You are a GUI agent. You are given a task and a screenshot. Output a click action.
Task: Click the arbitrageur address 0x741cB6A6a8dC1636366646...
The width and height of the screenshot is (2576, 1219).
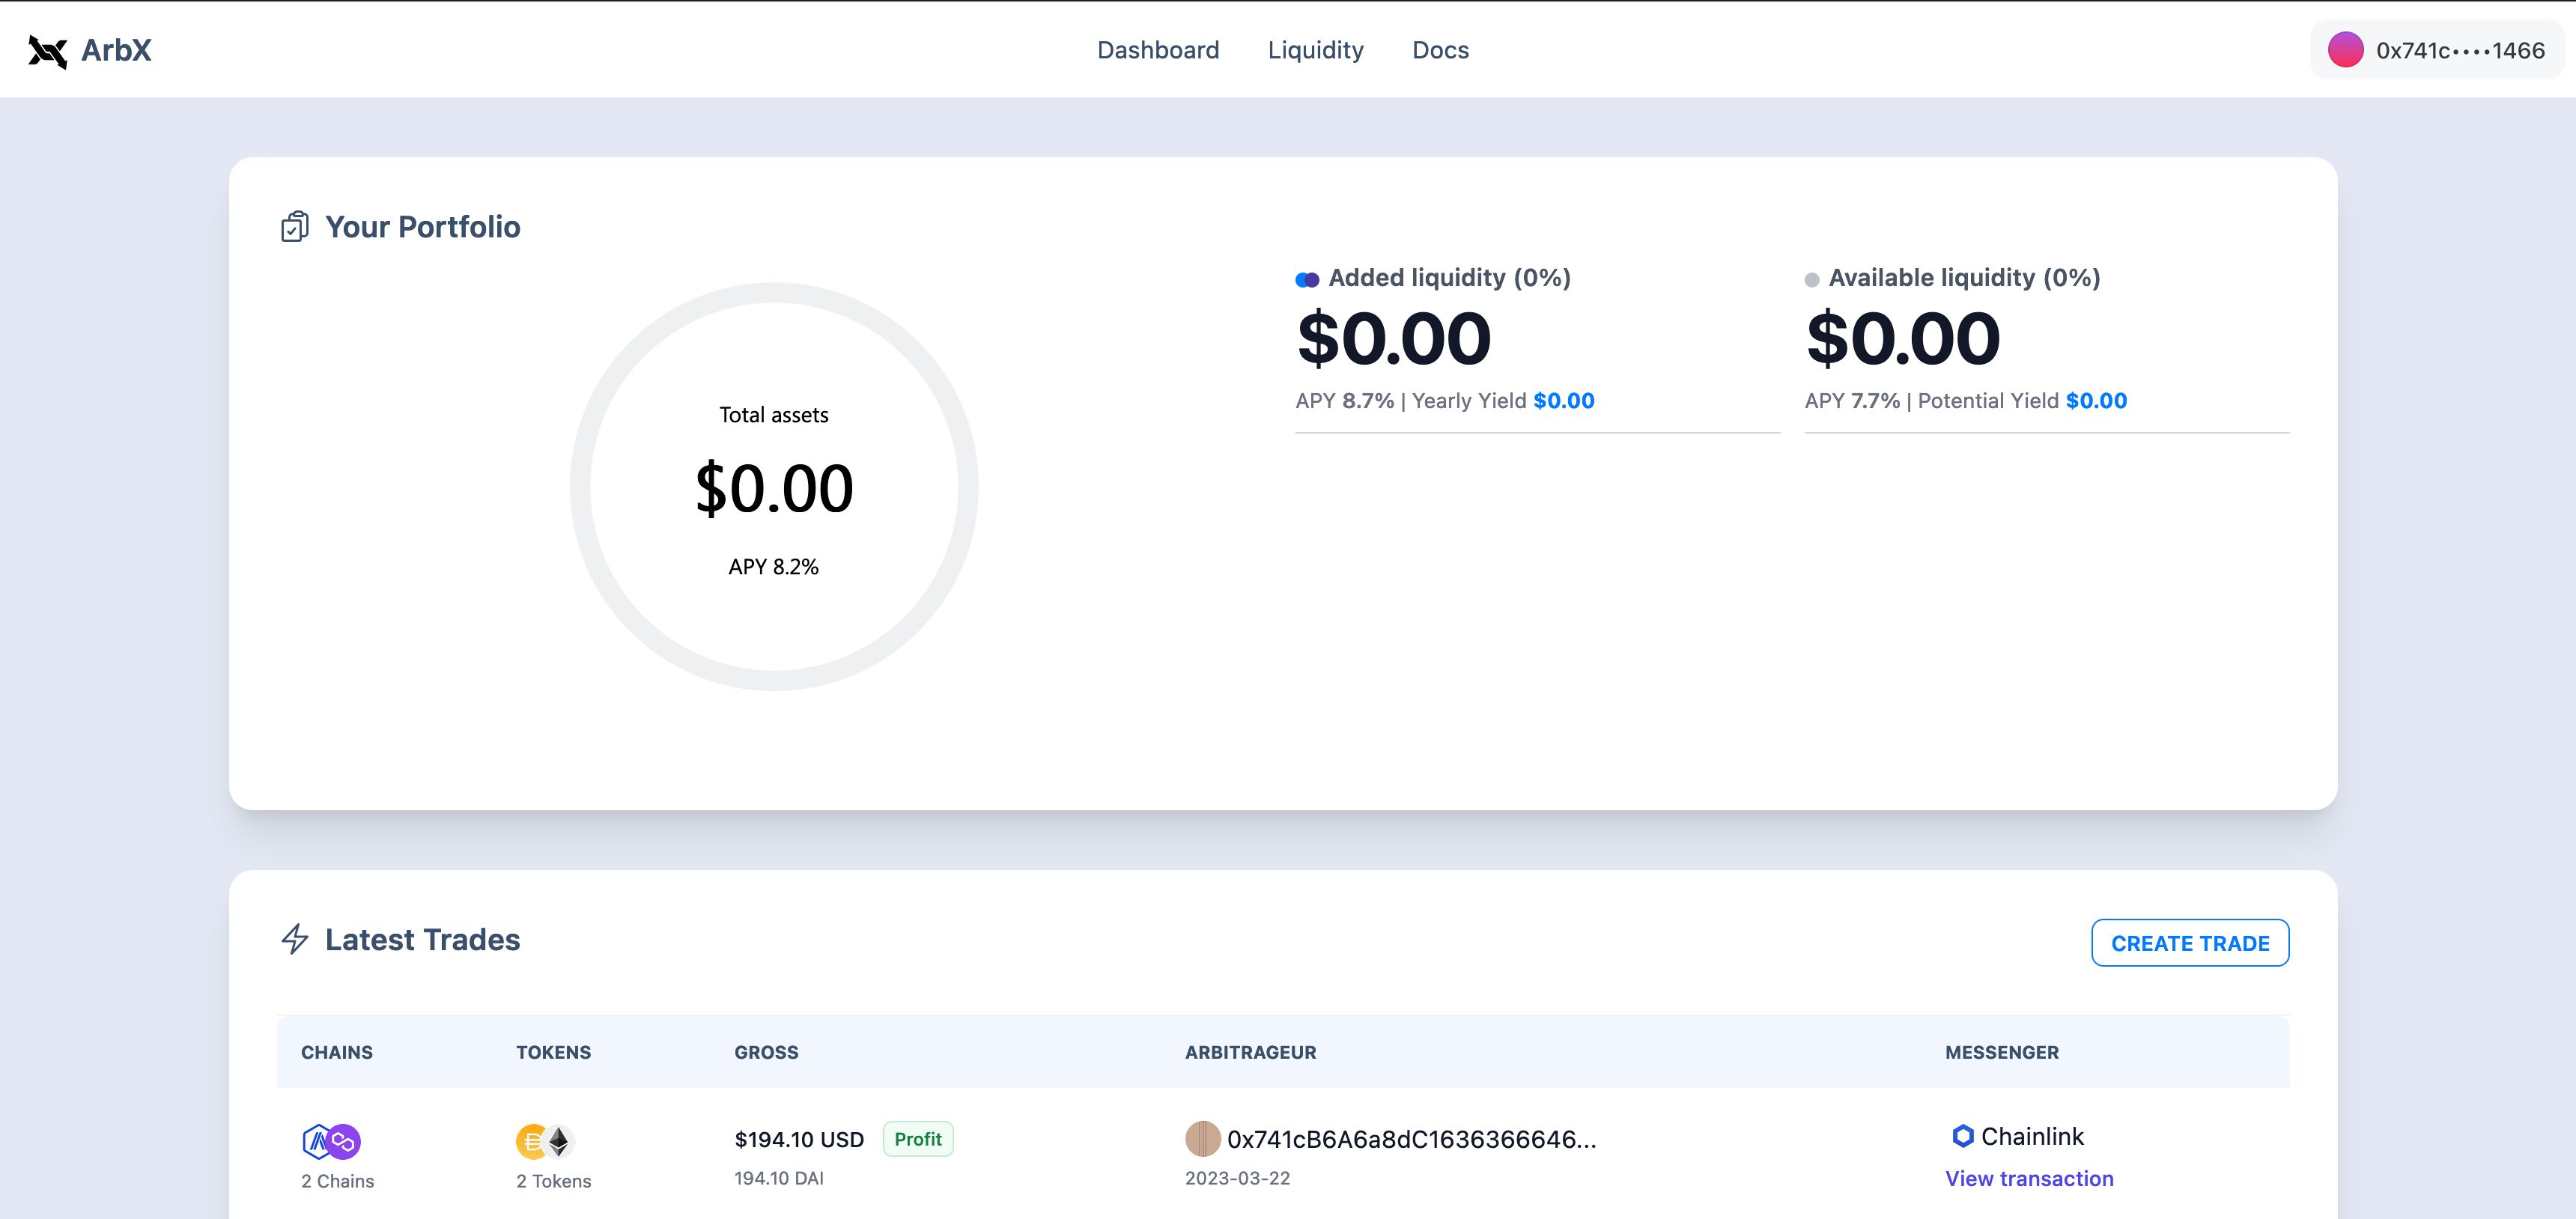tap(1411, 1139)
